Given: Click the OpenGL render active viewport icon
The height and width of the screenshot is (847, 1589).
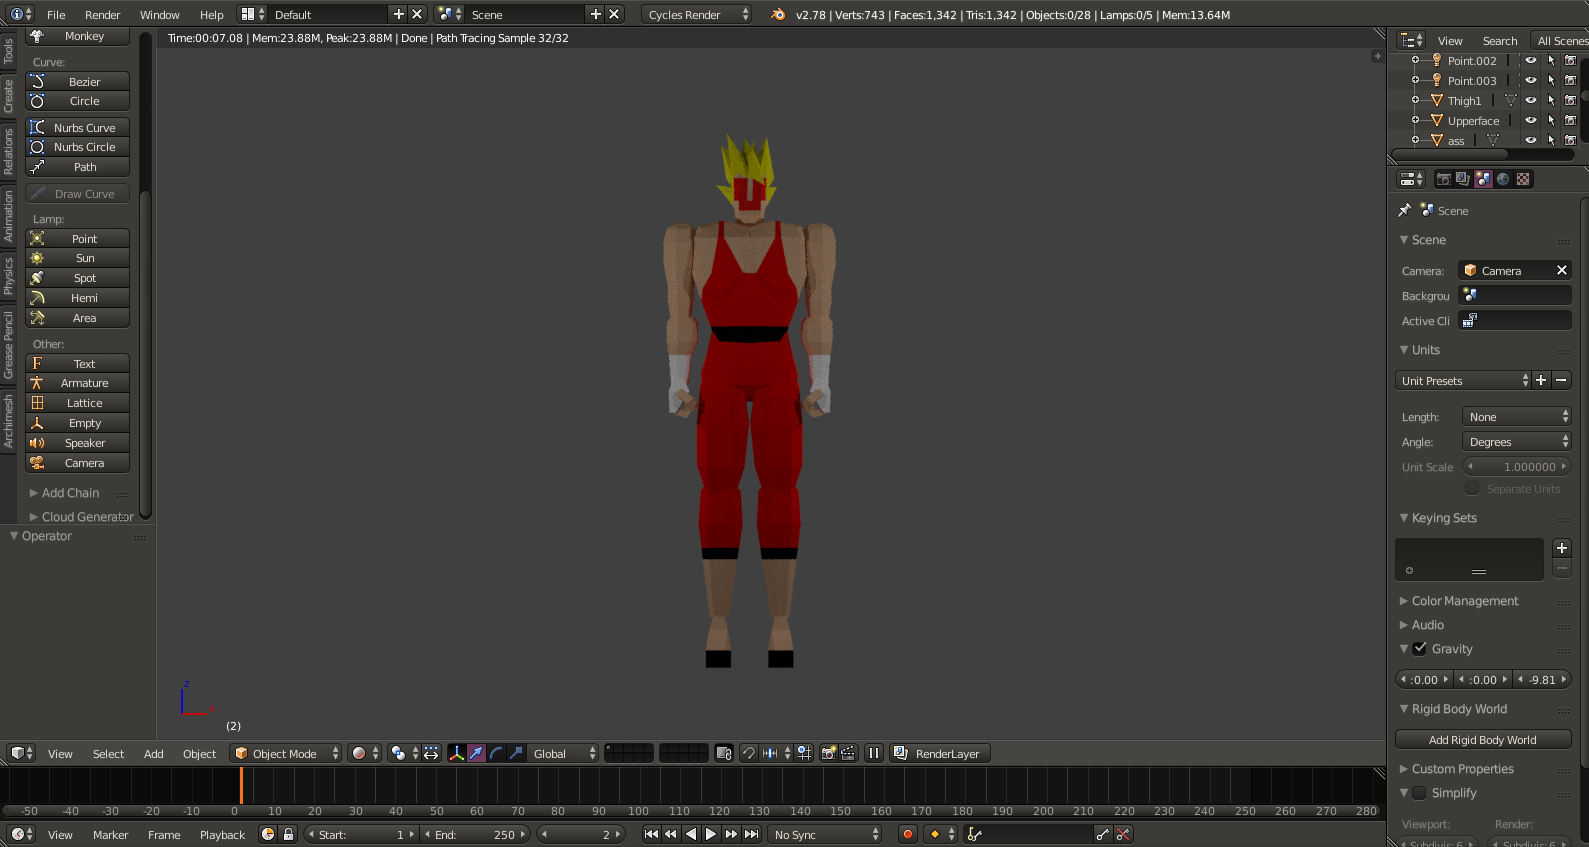Looking at the screenshot, I should tap(828, 753).
